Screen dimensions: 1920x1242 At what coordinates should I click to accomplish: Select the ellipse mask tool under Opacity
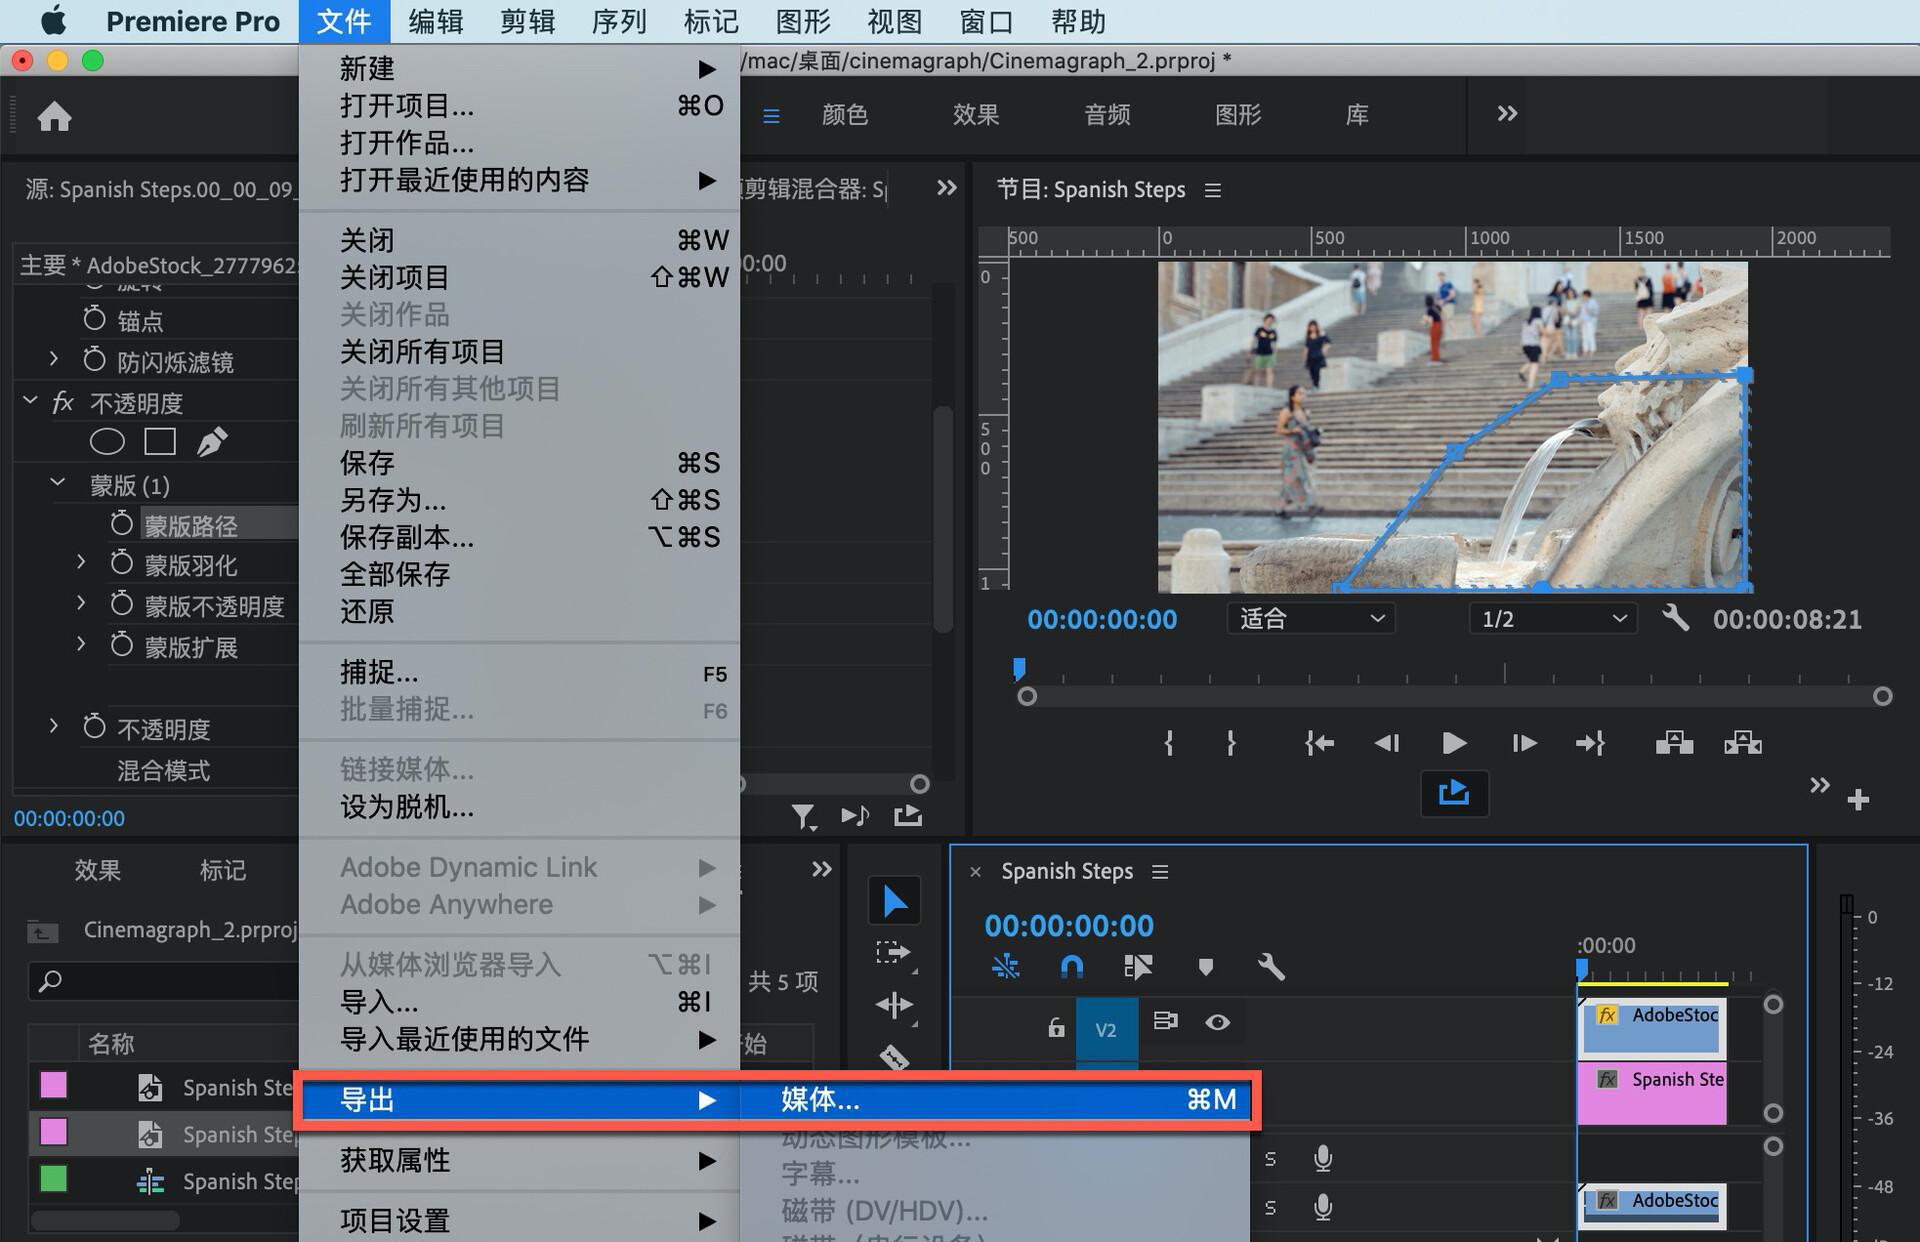107,441
